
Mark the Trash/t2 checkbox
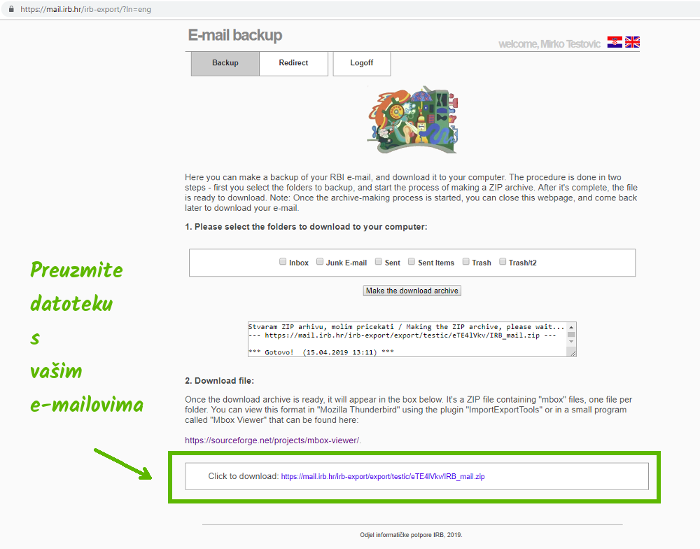502,262
